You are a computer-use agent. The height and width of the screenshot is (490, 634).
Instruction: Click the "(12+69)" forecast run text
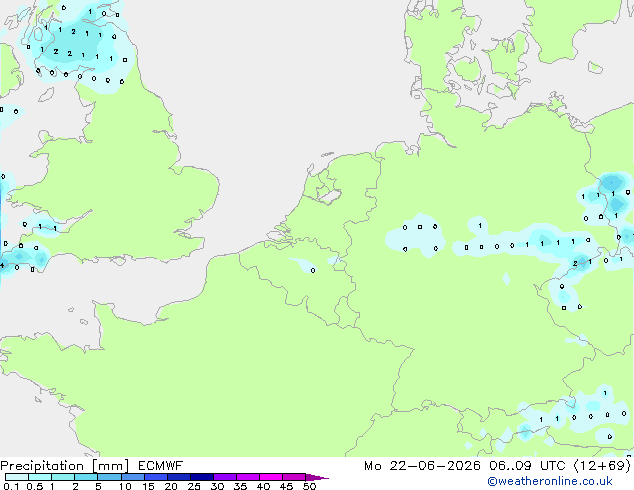(x=602, y=466)
